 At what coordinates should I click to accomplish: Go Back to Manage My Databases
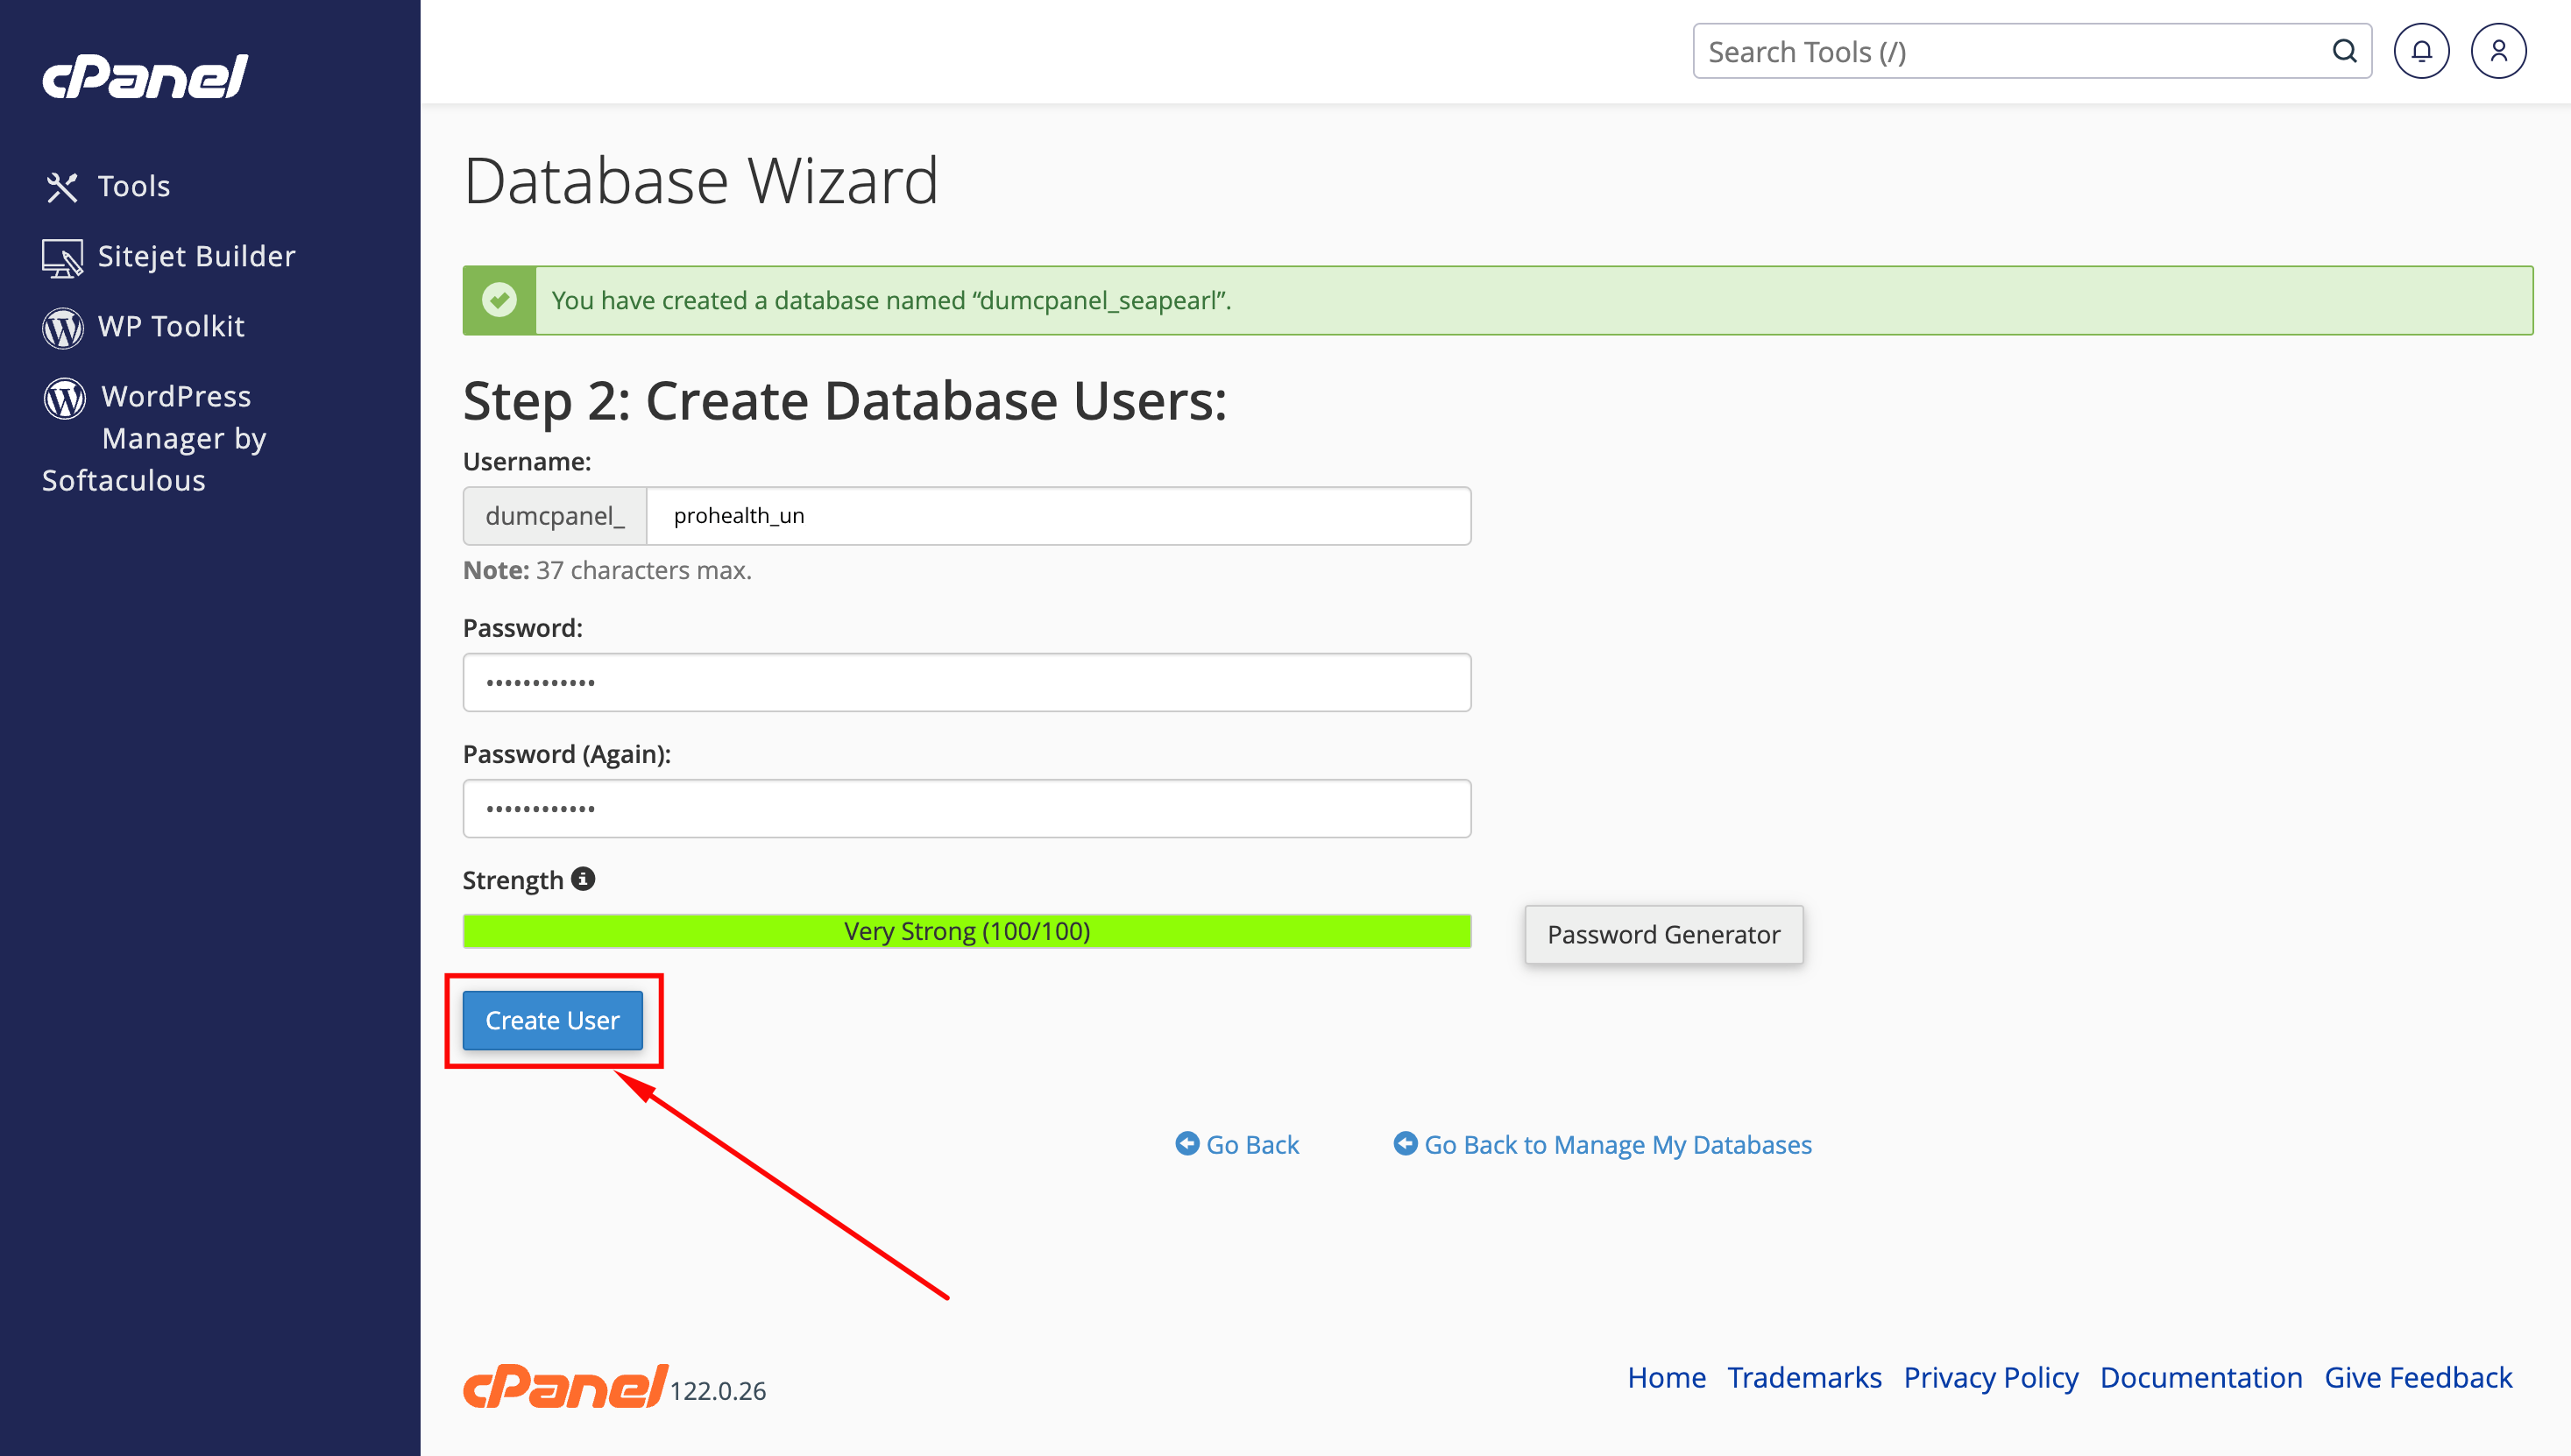click(x=1602, y=1144)
